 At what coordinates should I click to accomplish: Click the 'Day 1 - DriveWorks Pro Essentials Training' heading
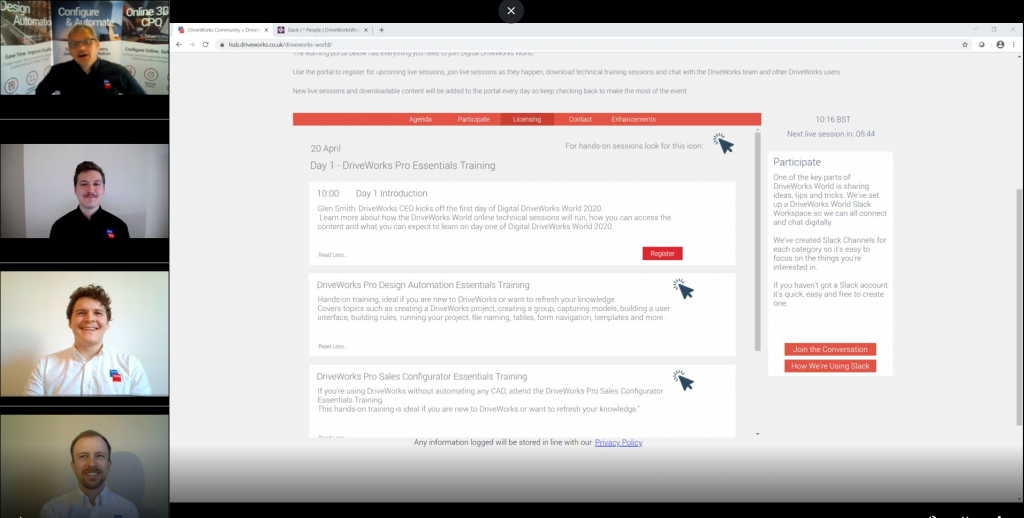click(x=402, y=165)
